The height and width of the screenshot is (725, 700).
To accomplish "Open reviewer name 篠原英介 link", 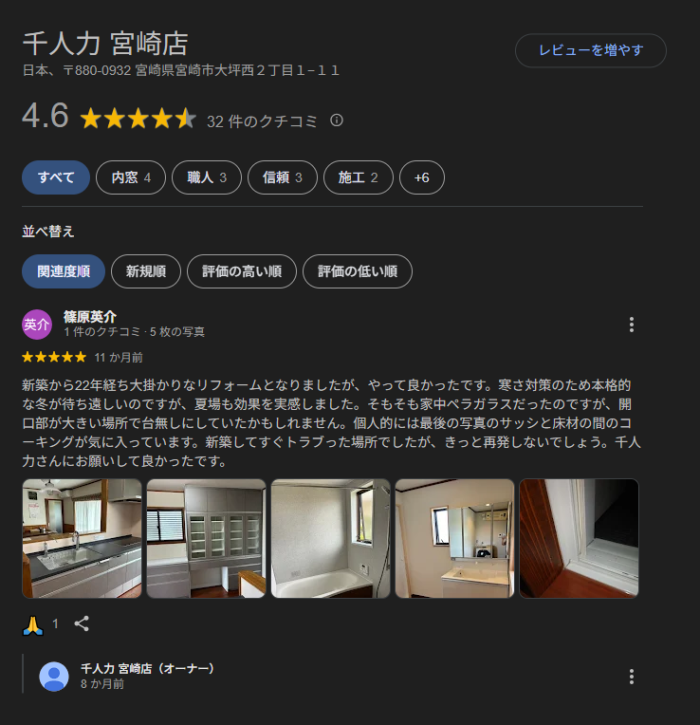I will [90, 317].
